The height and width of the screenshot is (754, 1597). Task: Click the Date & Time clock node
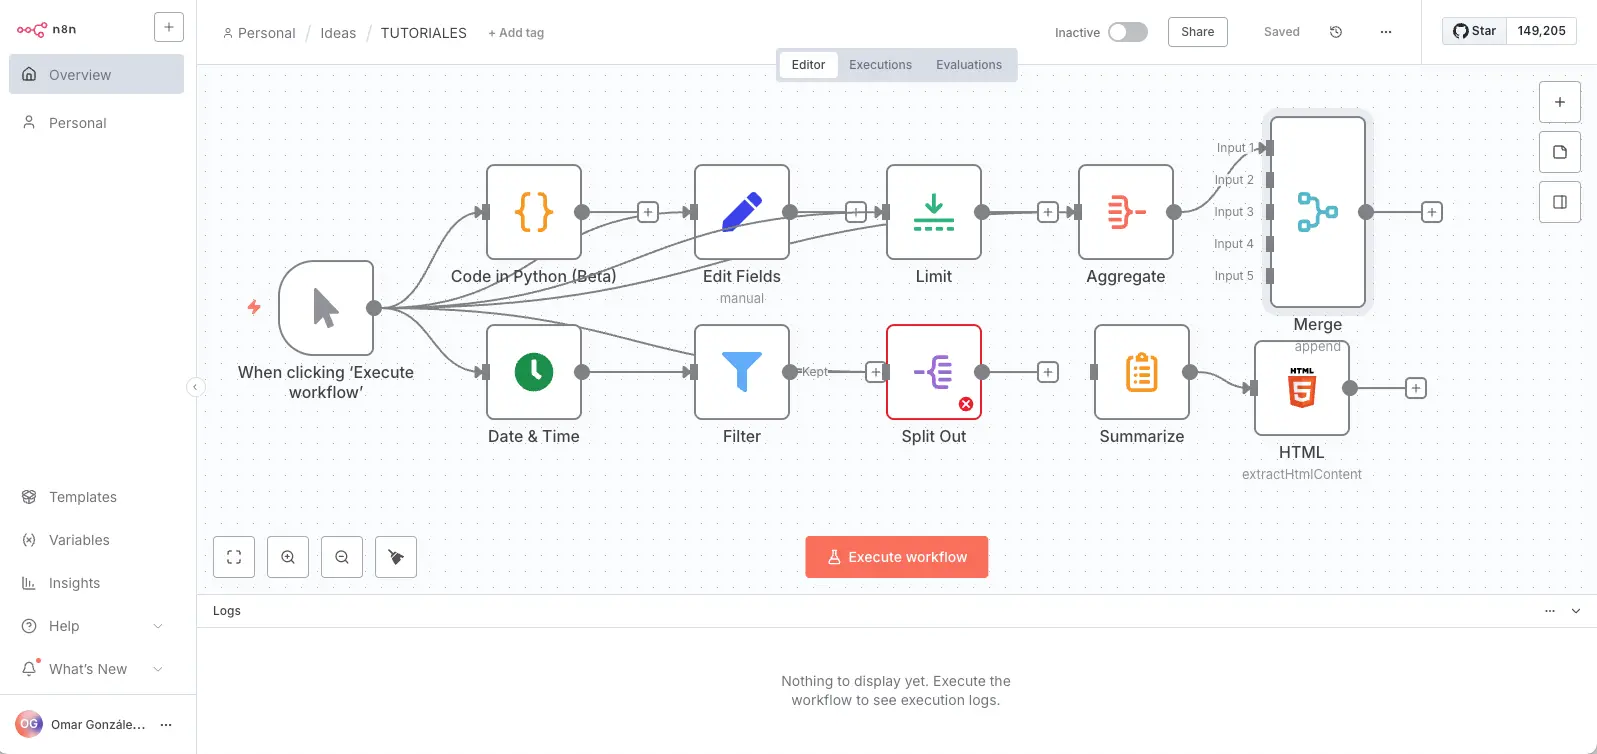point(533,372)
